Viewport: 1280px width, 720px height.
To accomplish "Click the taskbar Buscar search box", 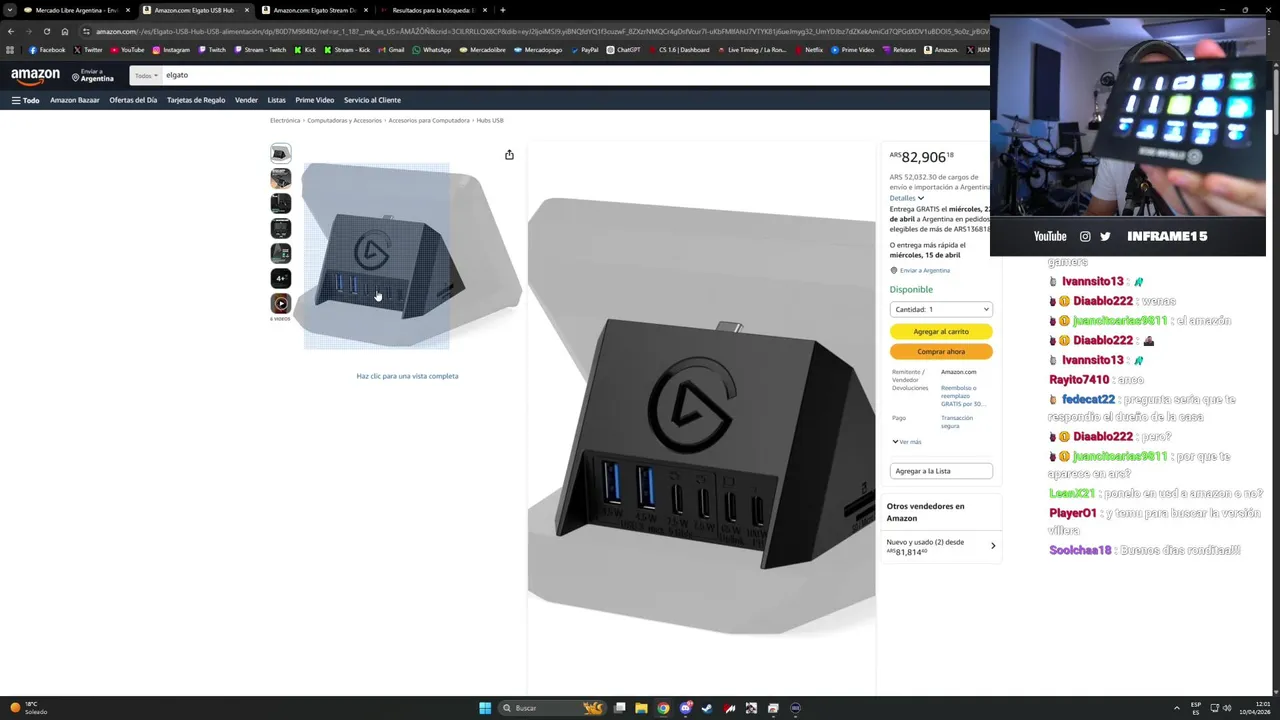I will [553, 708].
